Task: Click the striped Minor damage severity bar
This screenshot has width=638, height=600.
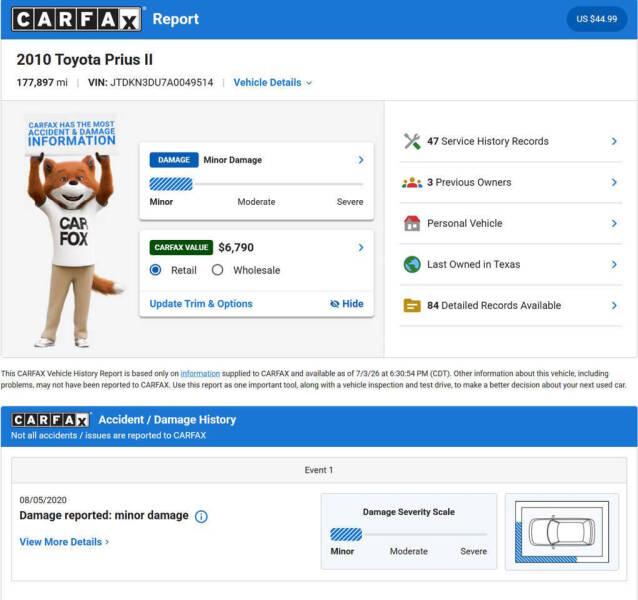Action: click(x=171, y=184)
